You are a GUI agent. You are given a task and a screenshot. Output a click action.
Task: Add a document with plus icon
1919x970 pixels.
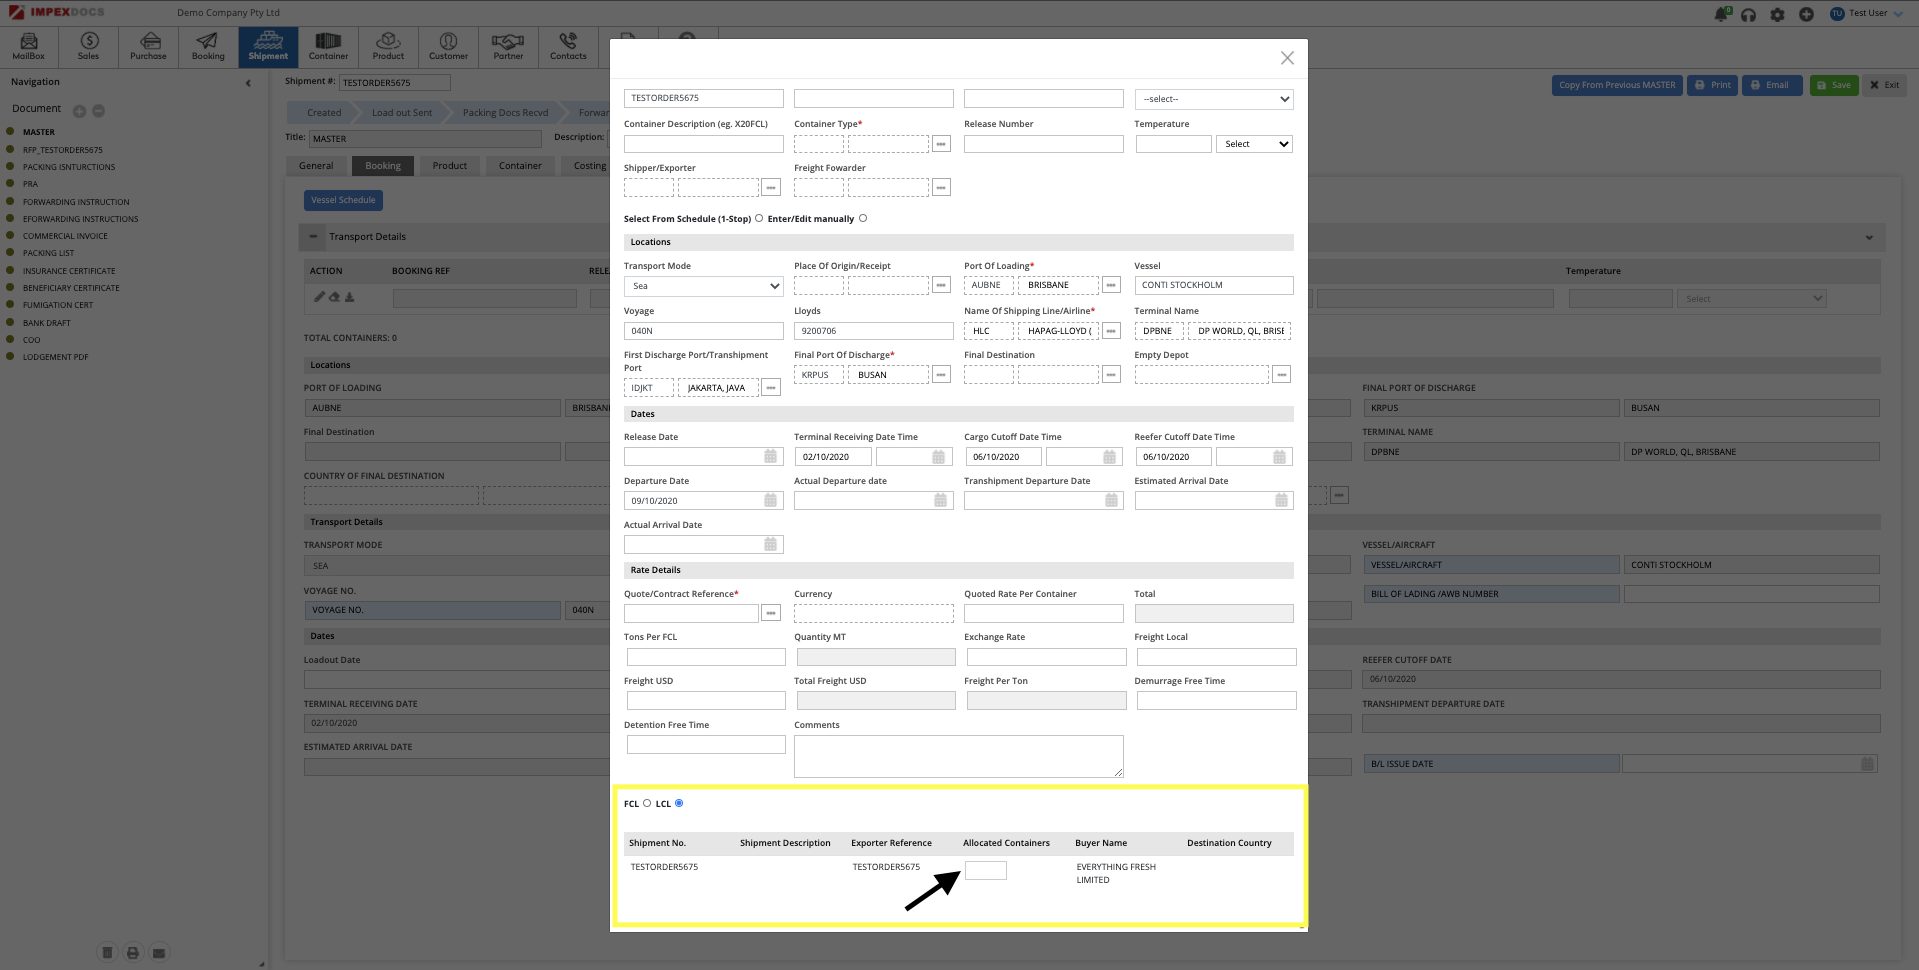79,111
